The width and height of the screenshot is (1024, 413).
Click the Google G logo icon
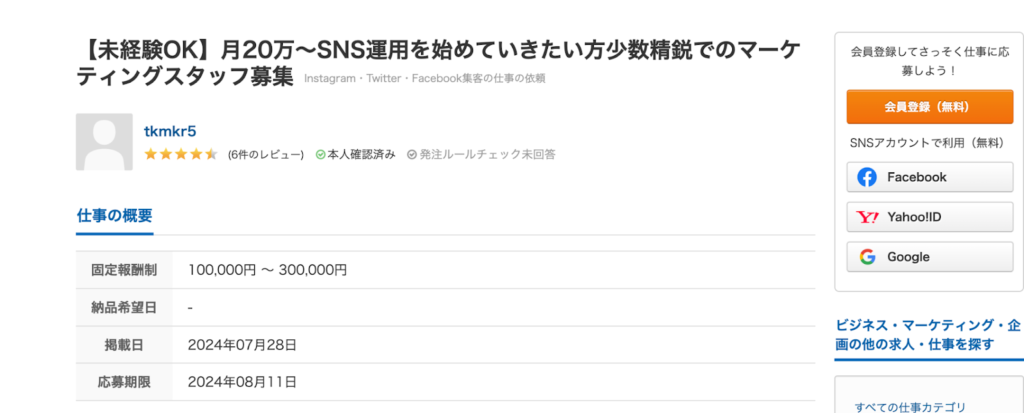pyautogui.click(x=867, y=257)
